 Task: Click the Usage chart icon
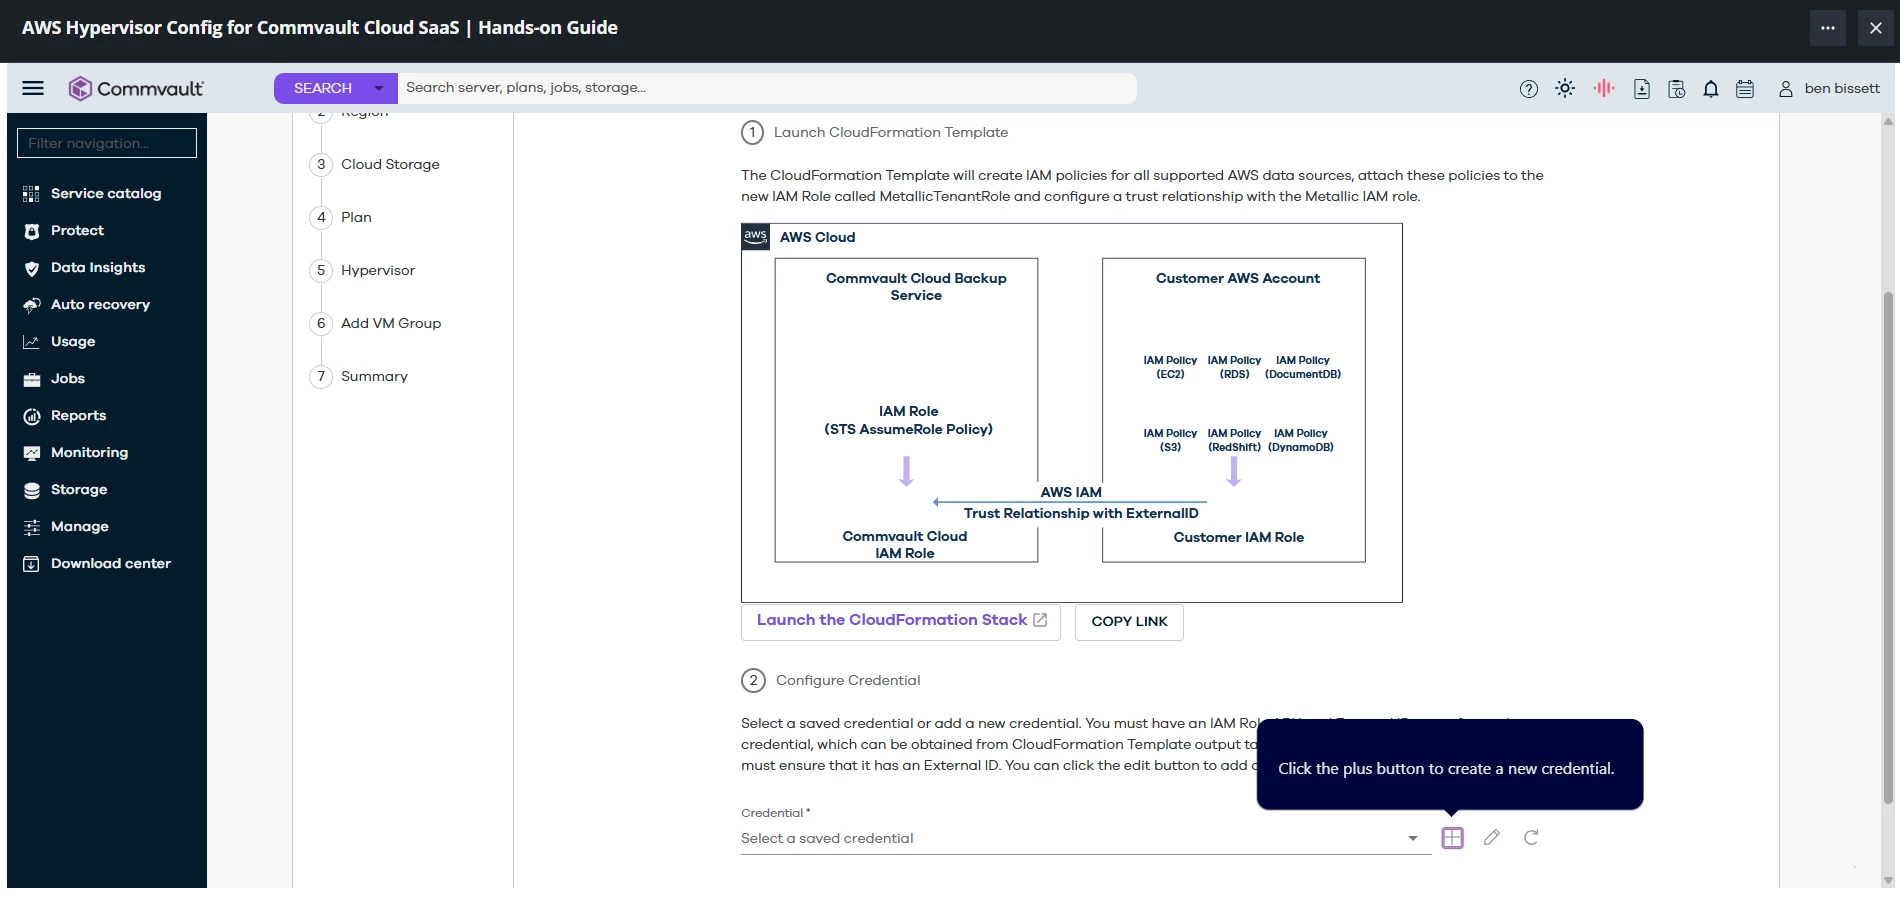31,342
